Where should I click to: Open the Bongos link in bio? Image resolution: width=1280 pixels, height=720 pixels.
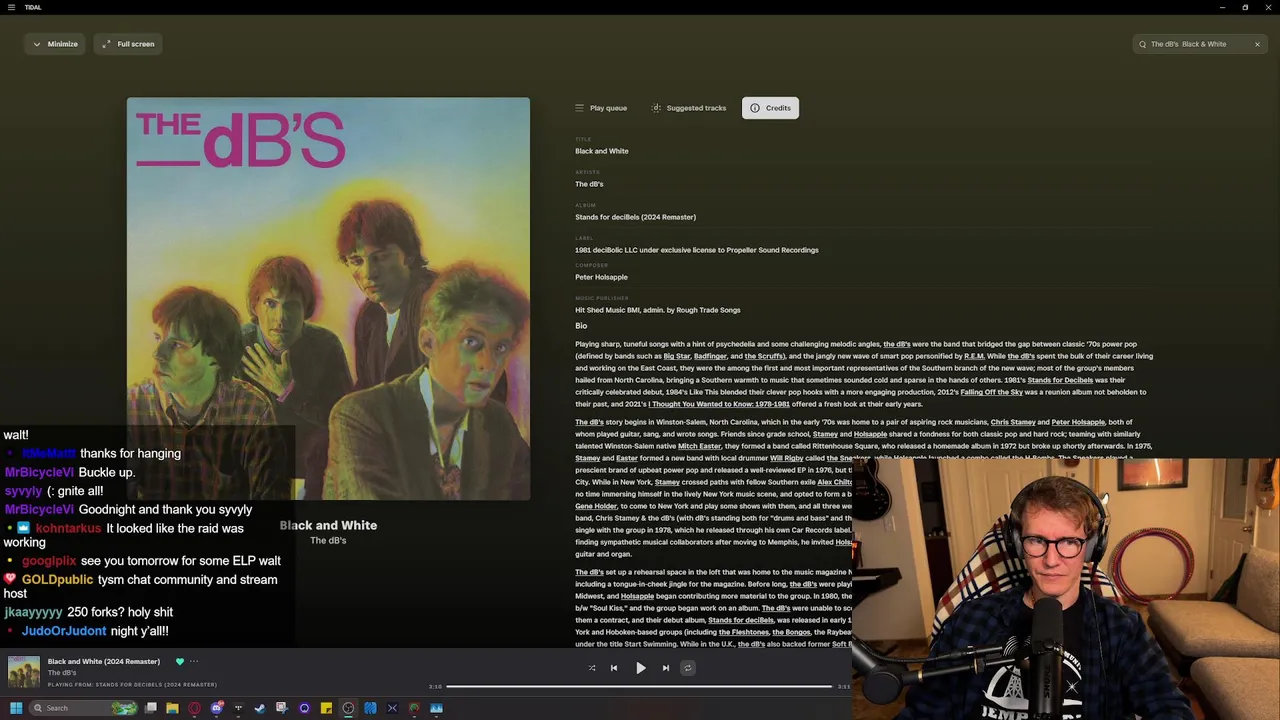pyautogui.click(x=790, y=632)
